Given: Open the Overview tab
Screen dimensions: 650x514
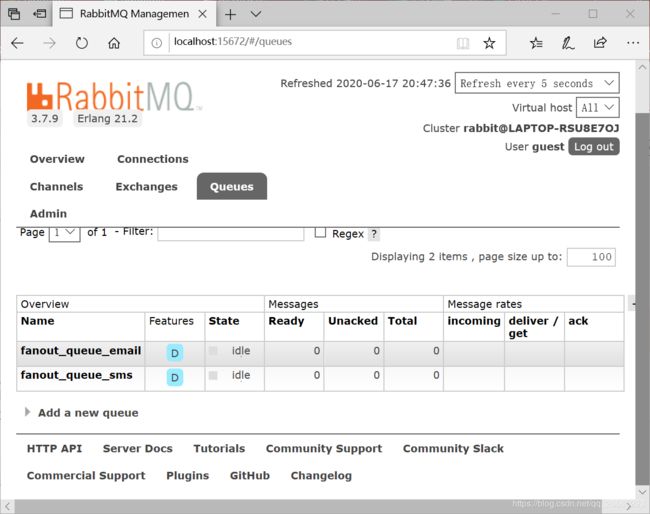Looking at the screenshot, I should point(57,159).
